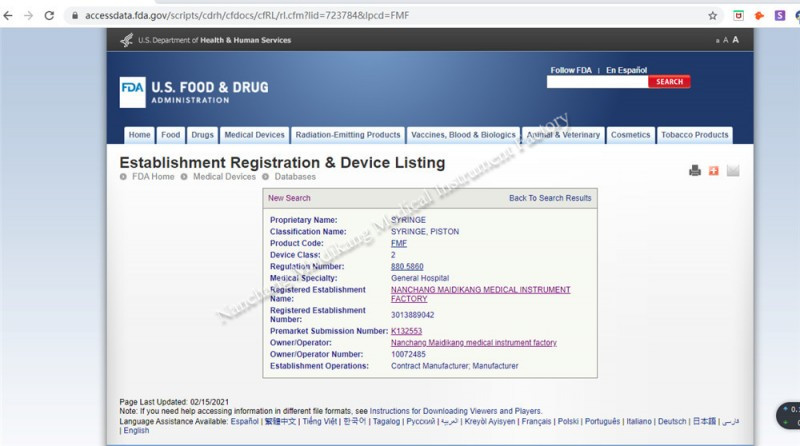Viewport: 800px width, 446px height.
Task: Click the New Search link
Action: pyautogui.click(x=289, y=198)
